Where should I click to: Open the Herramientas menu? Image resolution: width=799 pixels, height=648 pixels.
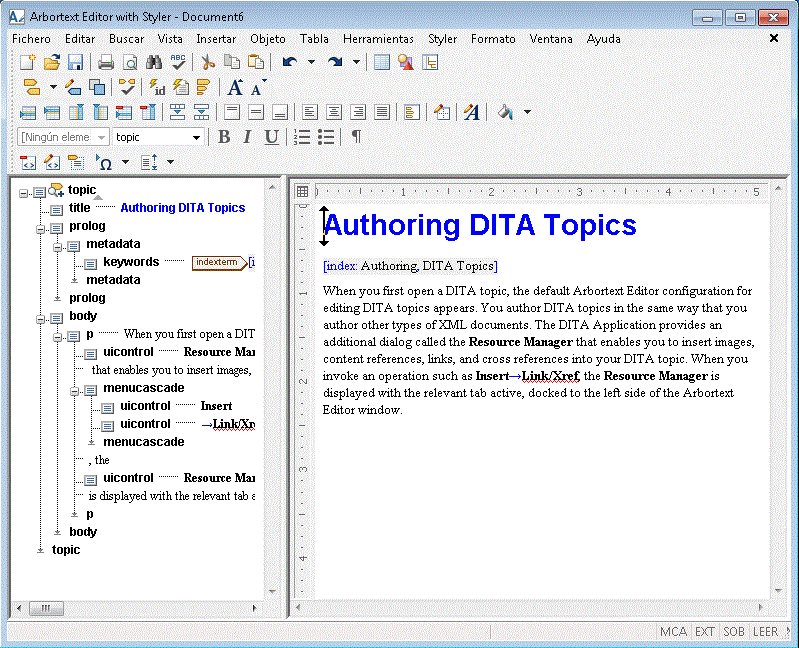tap(378, 39)
